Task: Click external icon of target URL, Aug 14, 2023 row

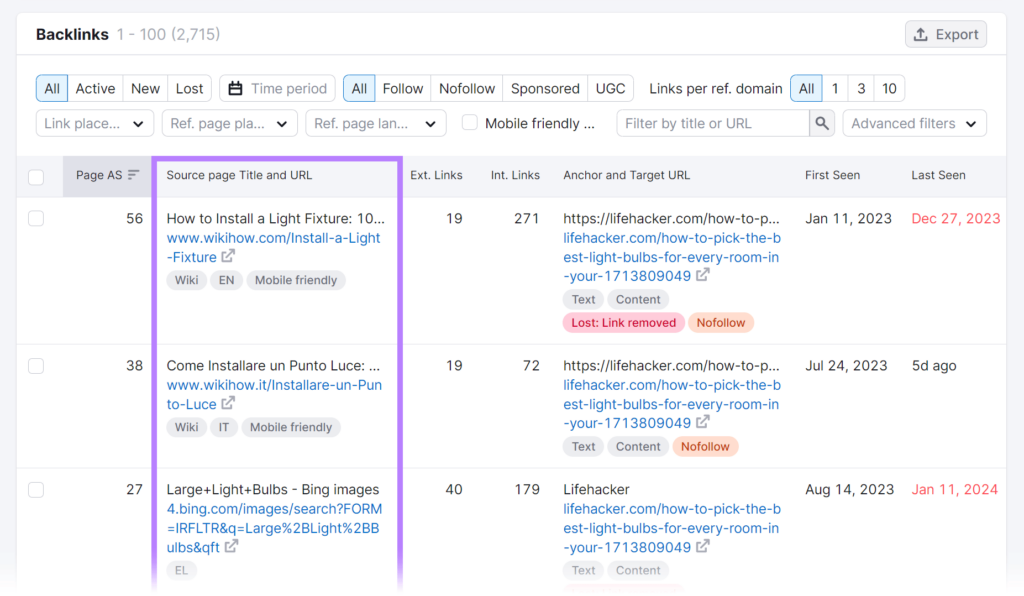Action: (x=703, y=546)
